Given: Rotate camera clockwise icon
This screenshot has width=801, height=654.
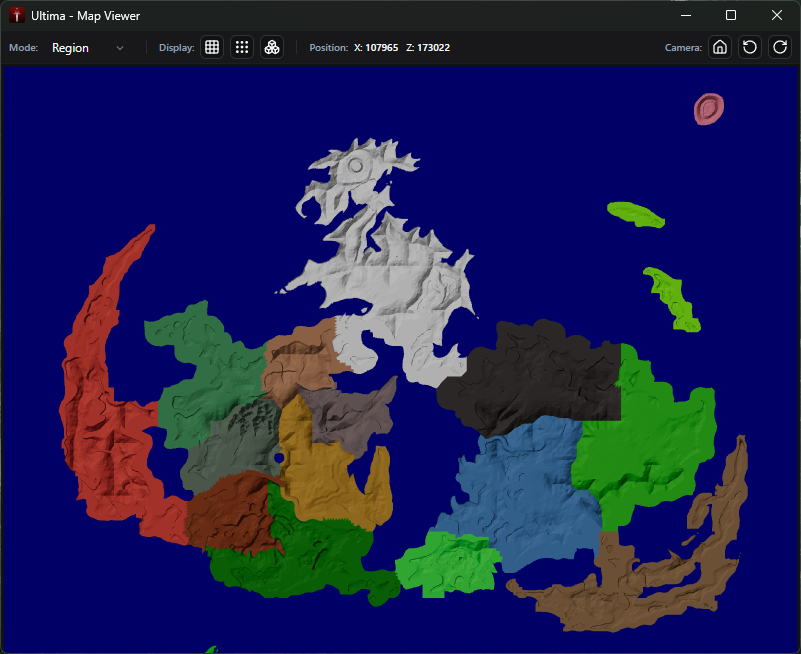Looking at the screenshot, I should click(780, 48).
